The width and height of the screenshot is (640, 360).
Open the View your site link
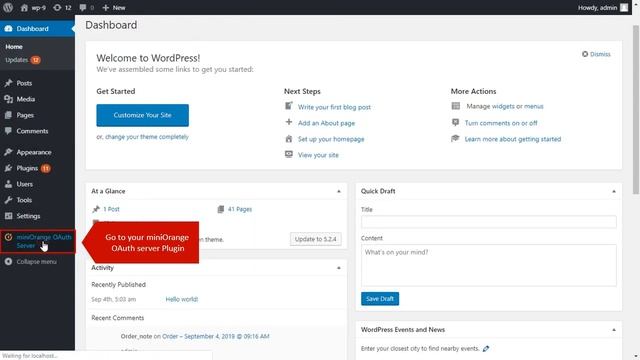click(318, 155)
